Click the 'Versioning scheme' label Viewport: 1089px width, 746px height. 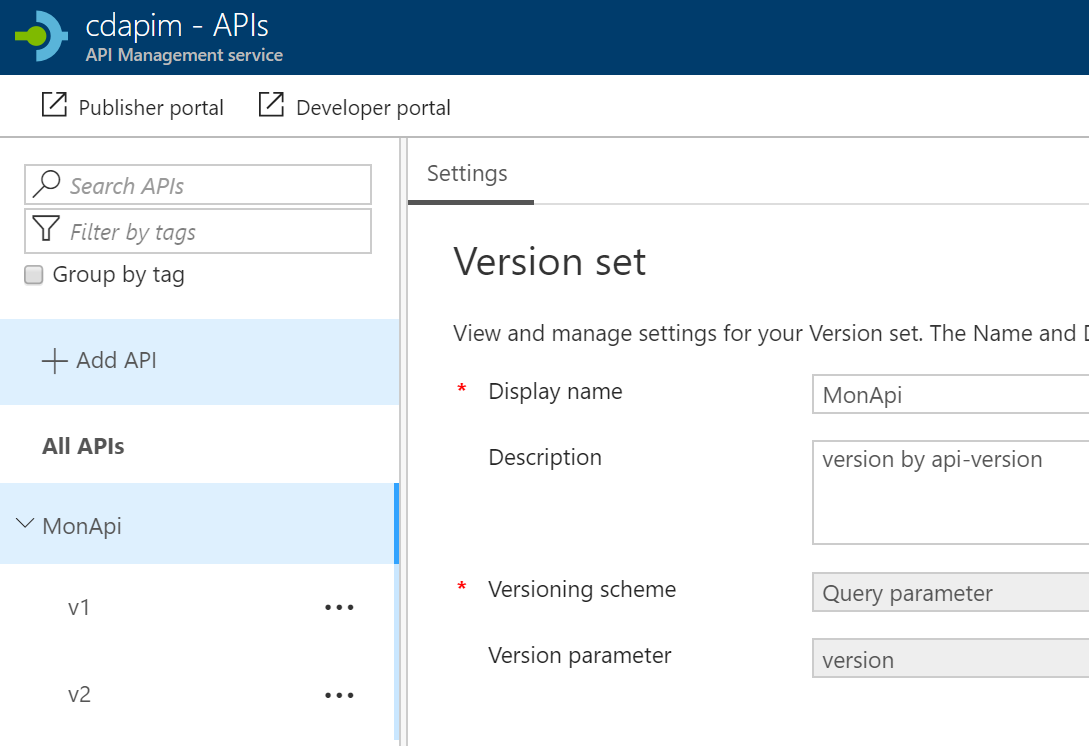click(582, 589)
